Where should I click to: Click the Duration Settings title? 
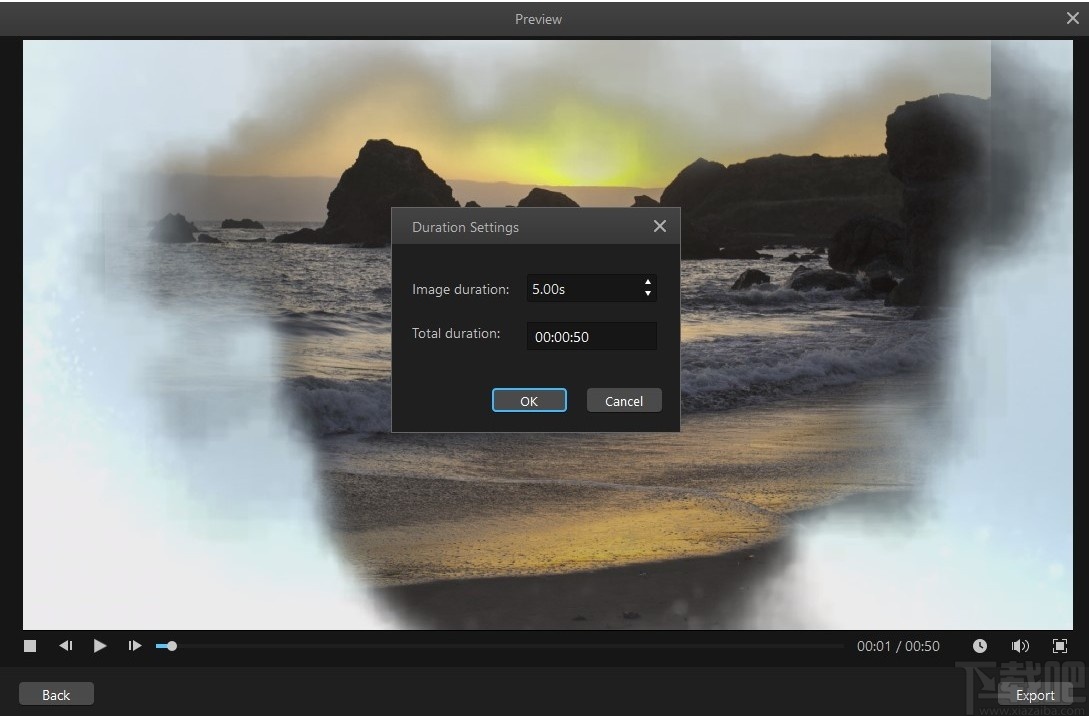(465, 227)
